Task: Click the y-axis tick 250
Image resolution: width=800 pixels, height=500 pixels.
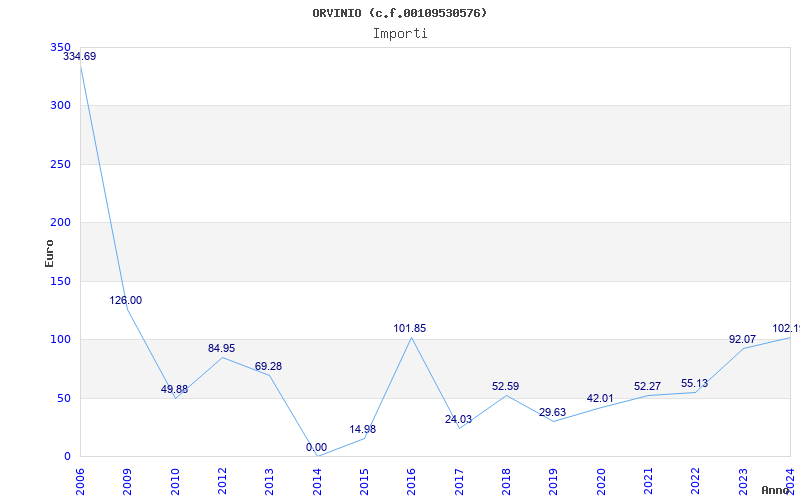Action: (60, 164)
